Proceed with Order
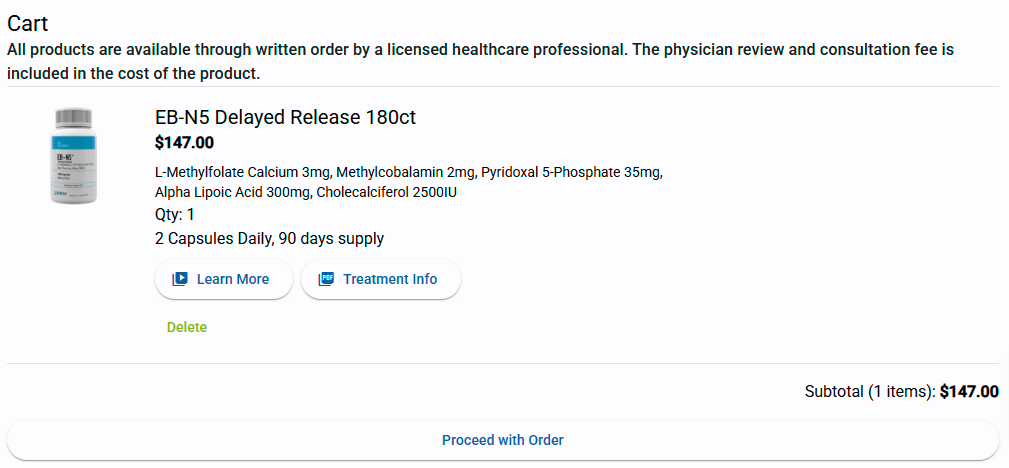The width and height of the screenshot is (1009, 468). [503, 440]
